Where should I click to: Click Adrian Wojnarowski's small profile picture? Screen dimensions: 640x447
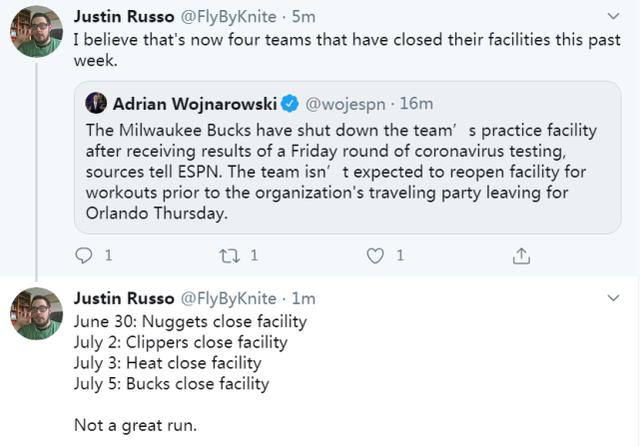(x=96, y=103)
